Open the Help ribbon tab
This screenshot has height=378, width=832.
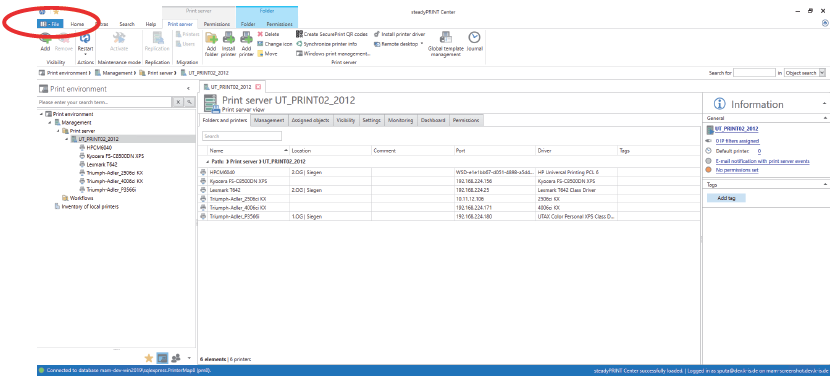click(151, 24)
